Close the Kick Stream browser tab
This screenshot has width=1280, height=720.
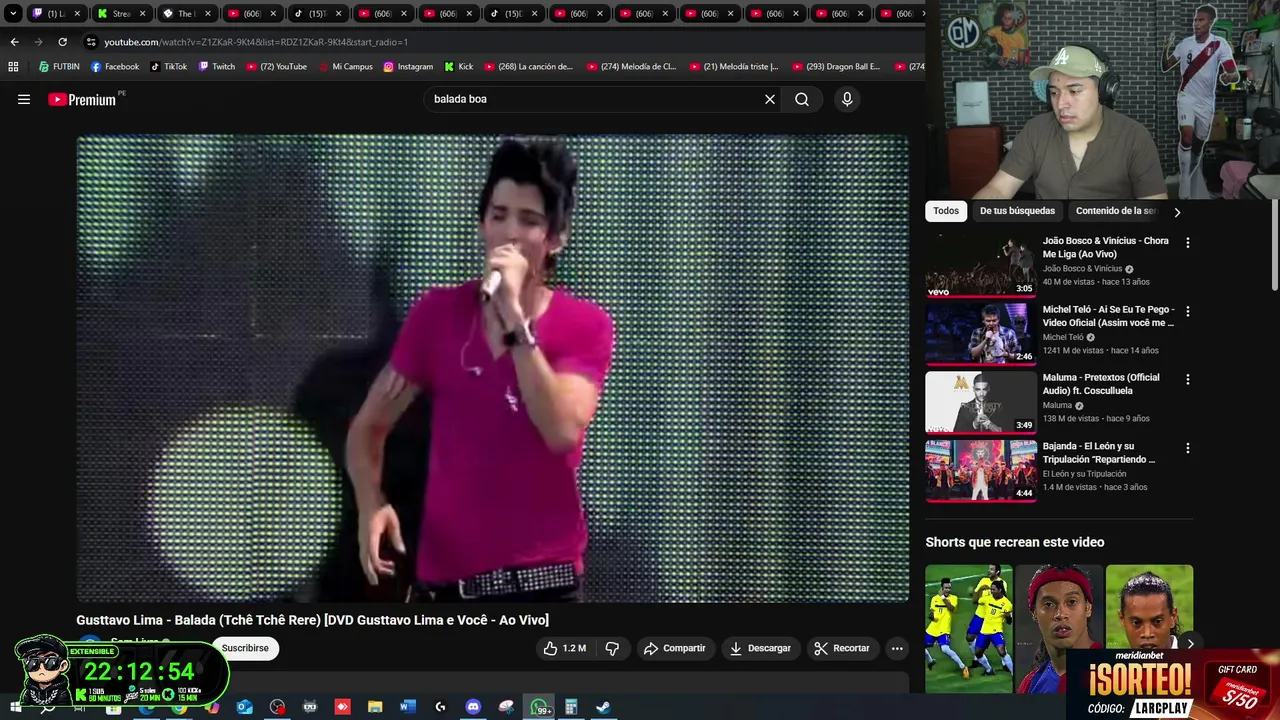click(x=142, y=14)
